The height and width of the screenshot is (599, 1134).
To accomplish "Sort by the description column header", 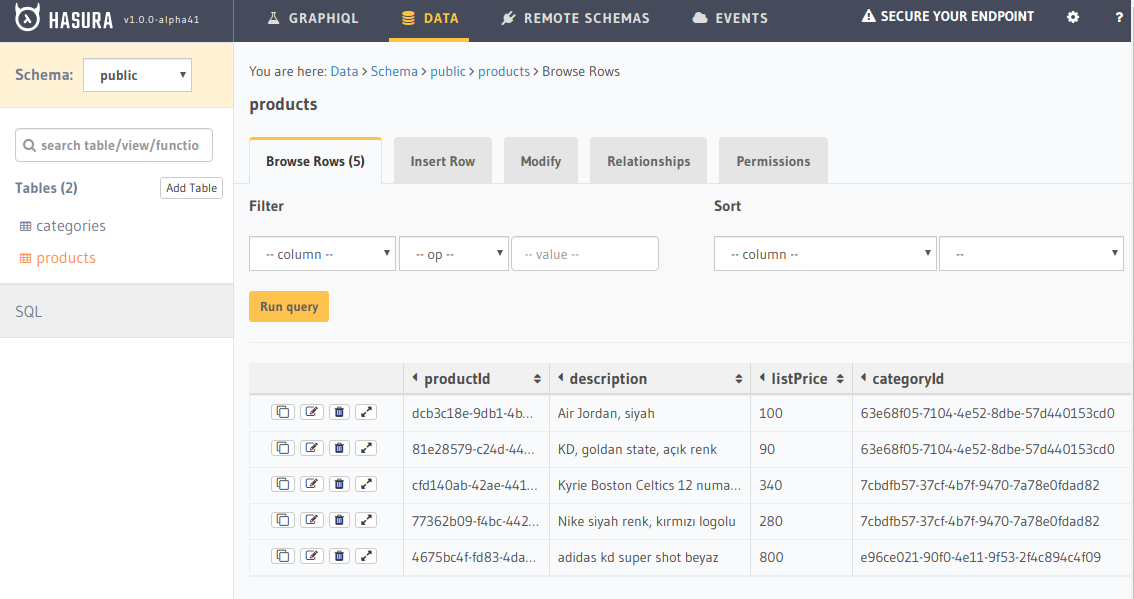I will point(607,379).
